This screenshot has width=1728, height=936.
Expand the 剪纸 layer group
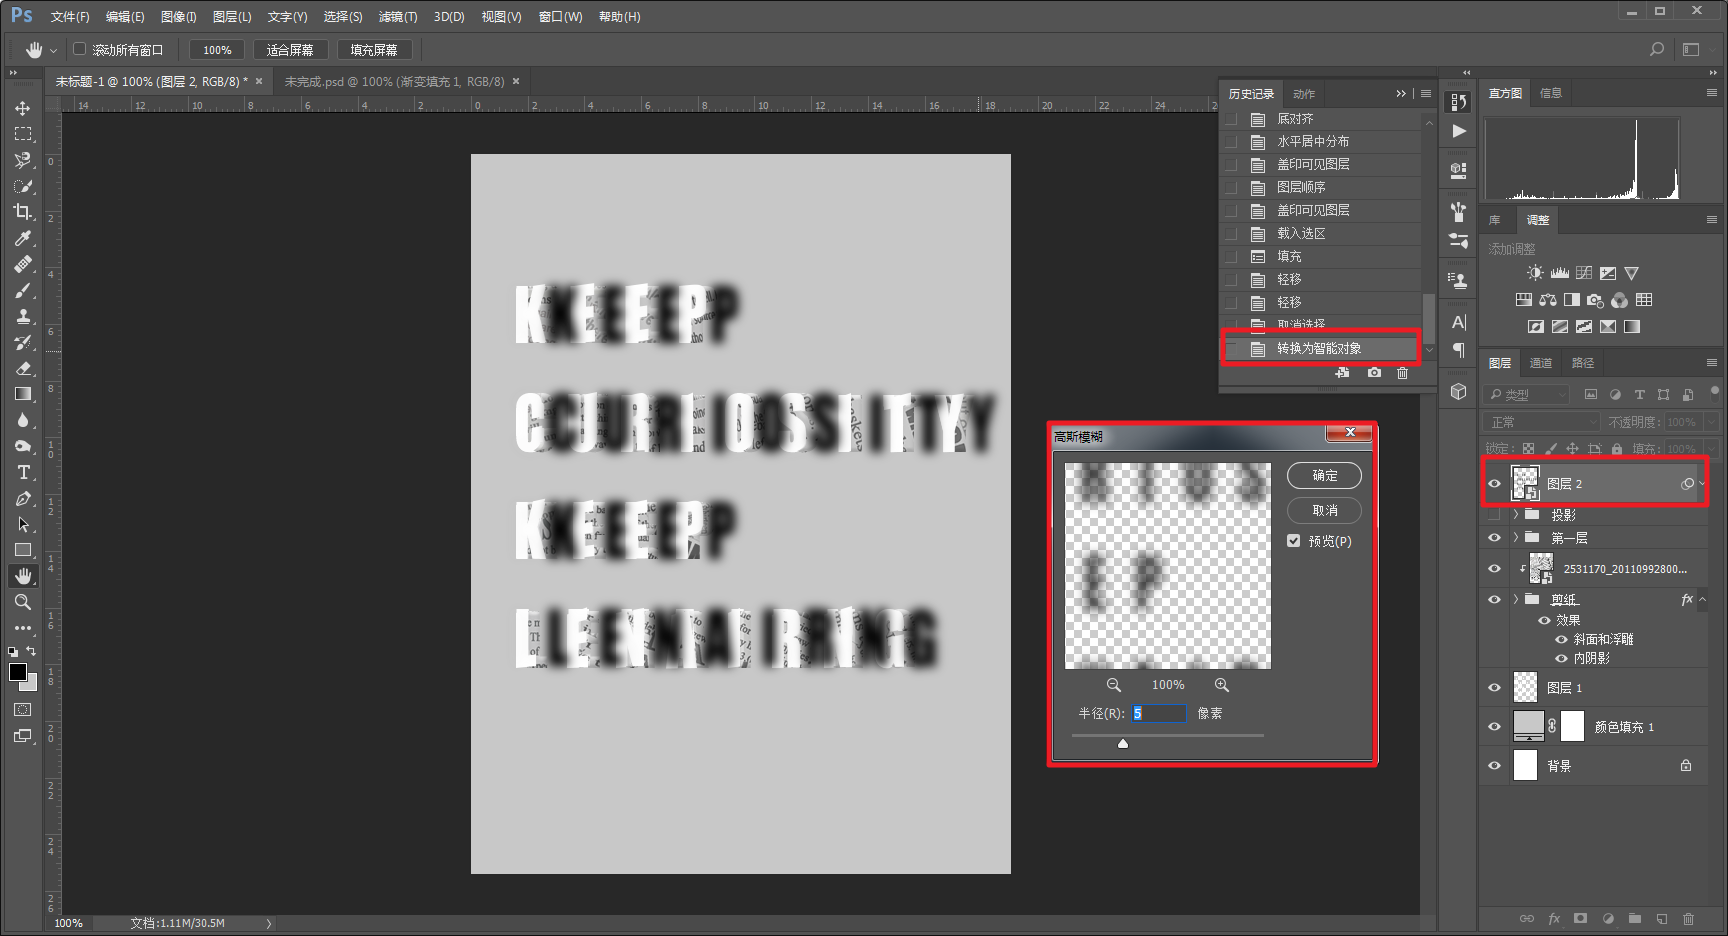1516,600
